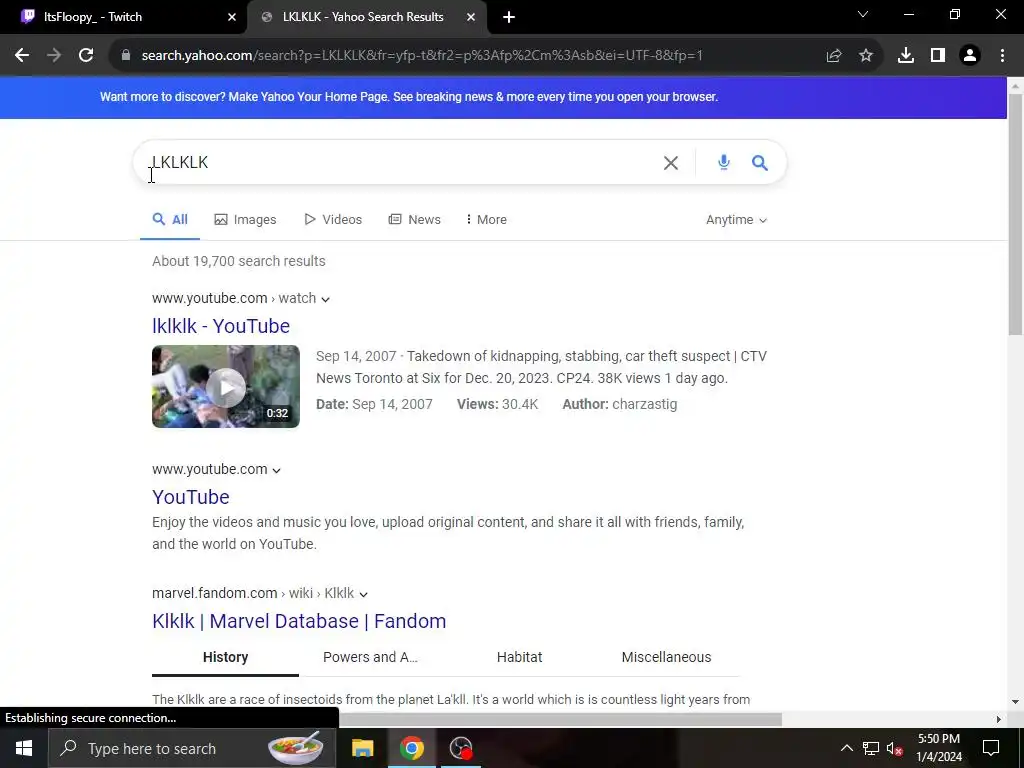Click the Author: charzastig text
Screen dimensions: 1024x768
[x=620, y=404]
